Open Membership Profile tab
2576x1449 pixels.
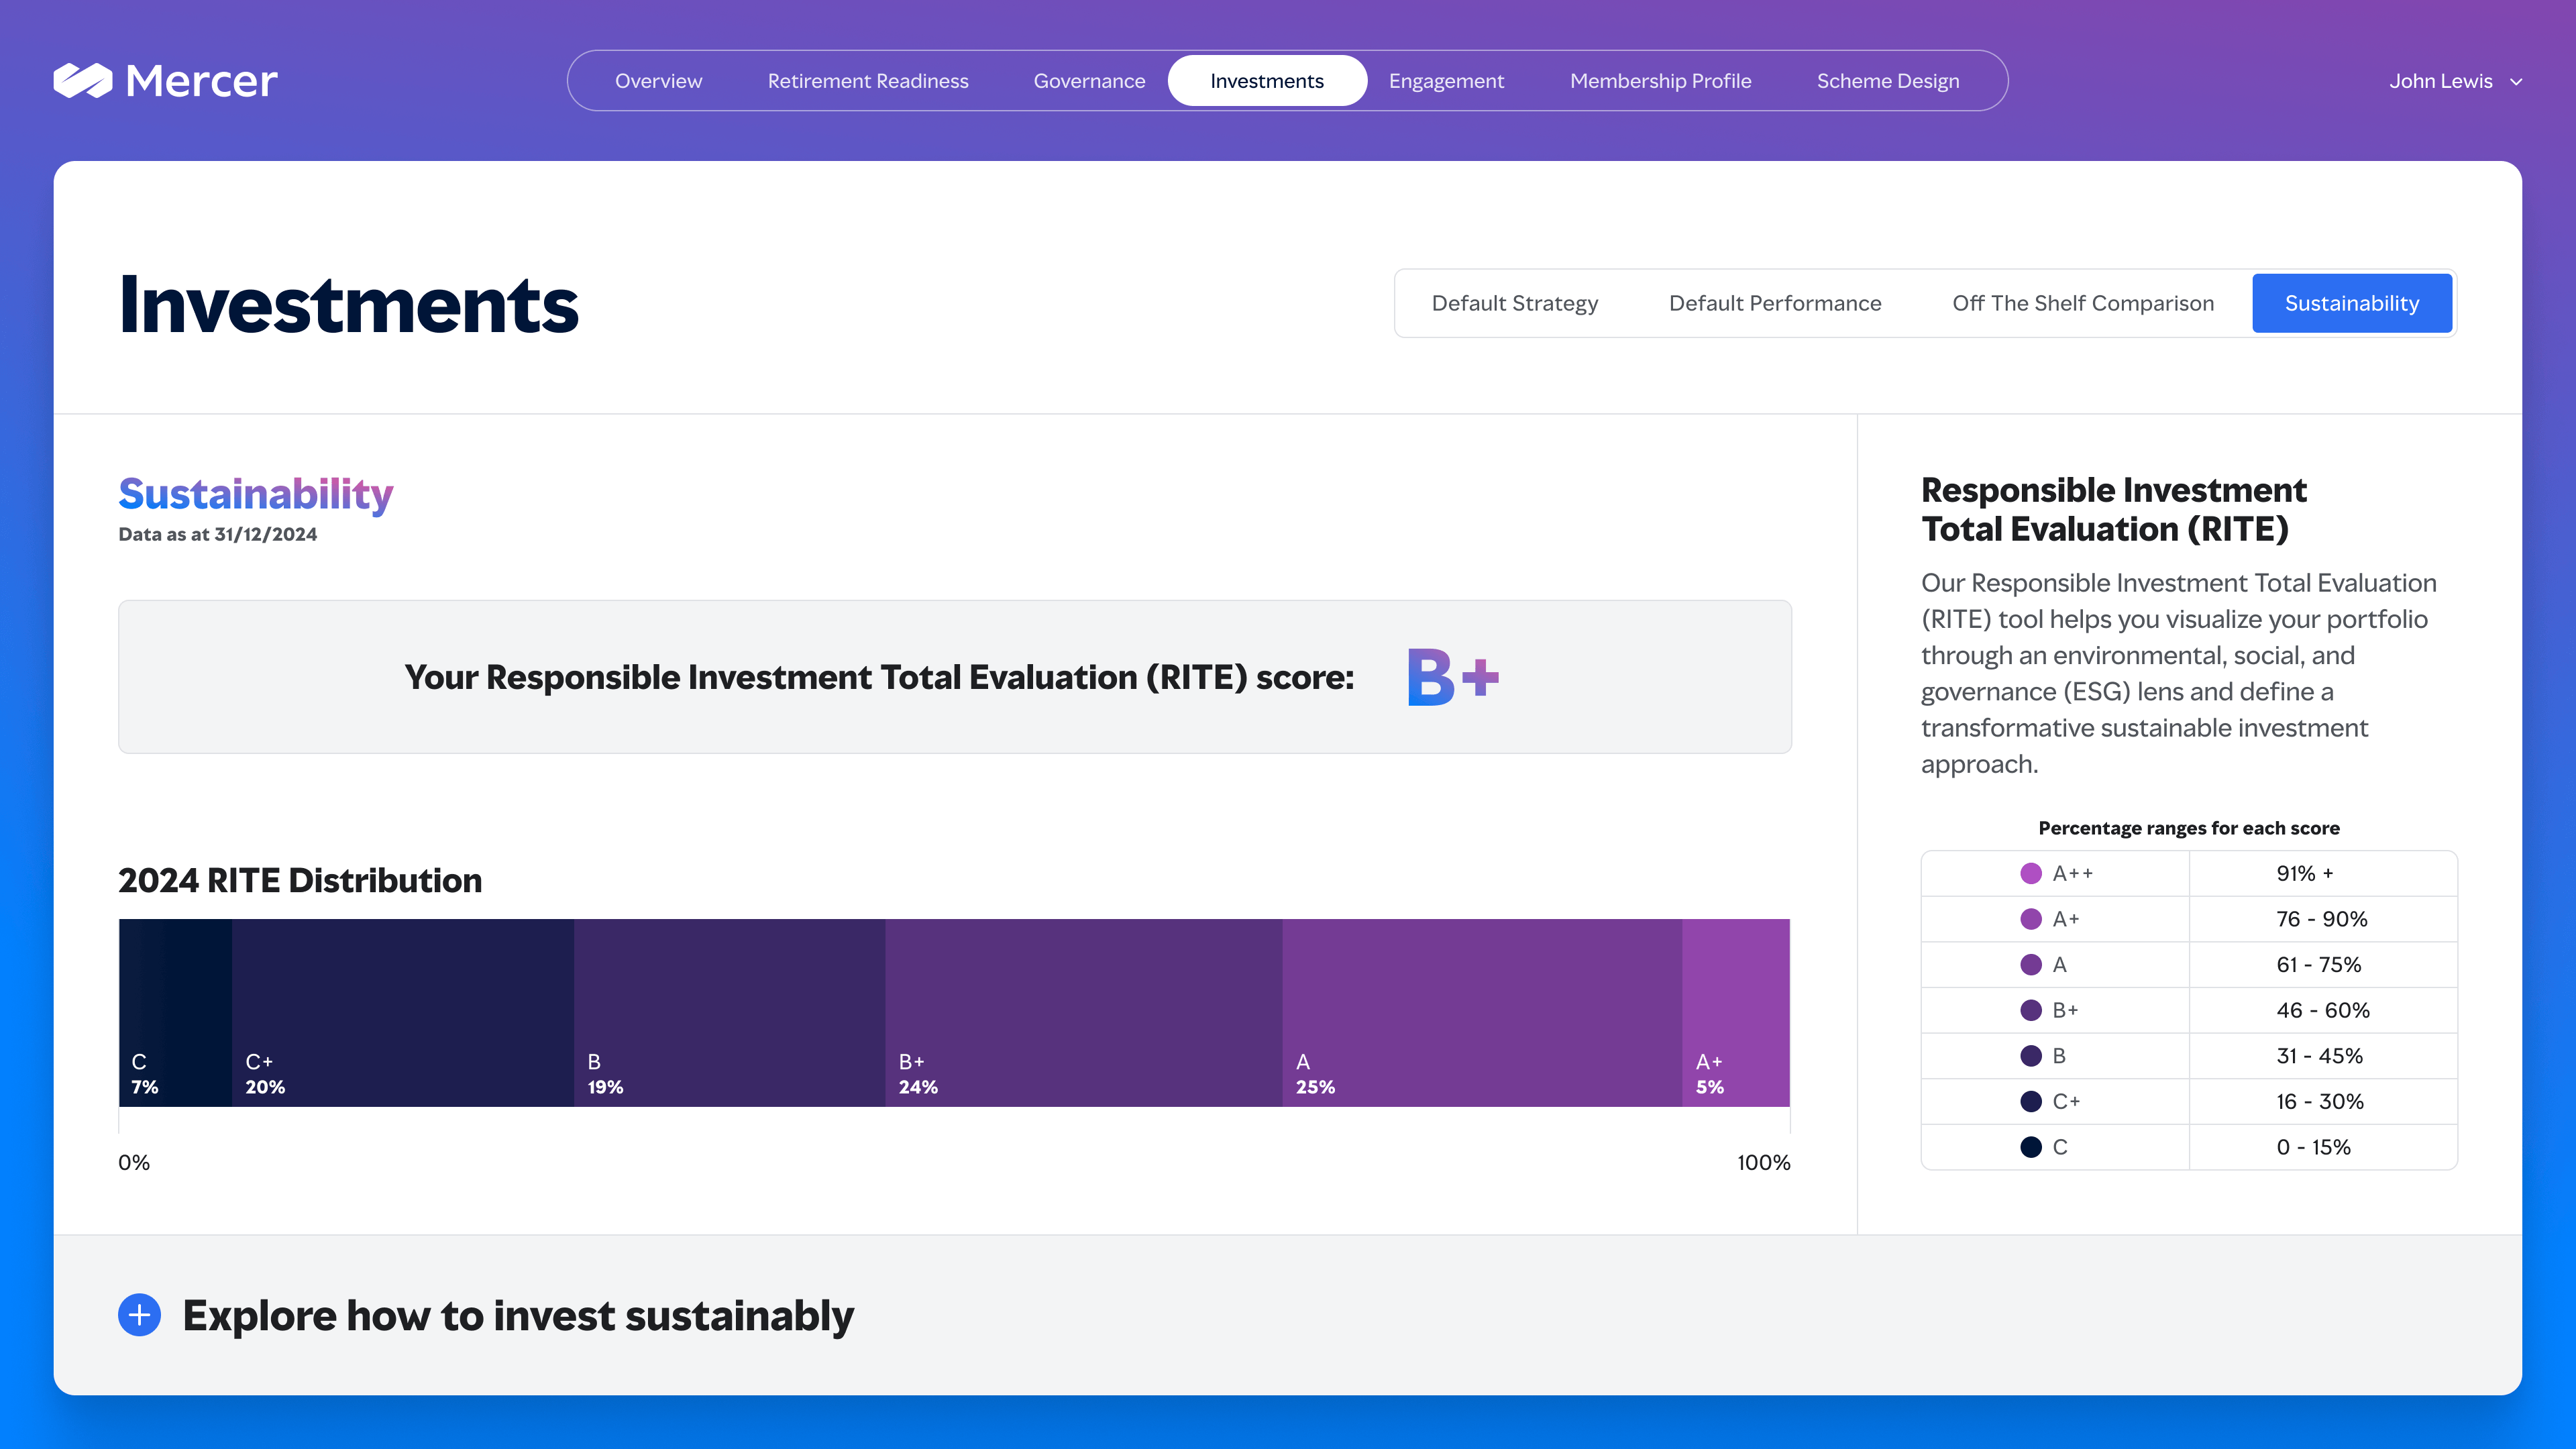[x=1660, y=81]
